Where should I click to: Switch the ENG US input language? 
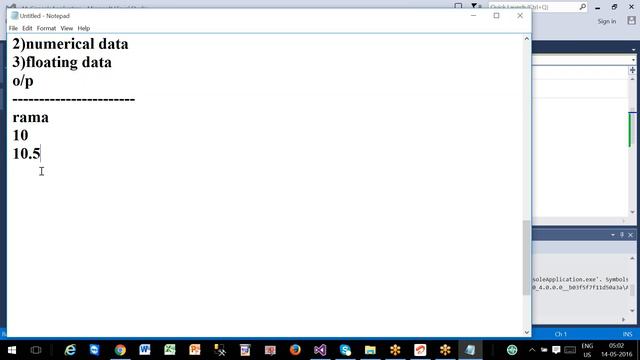(587, 350)
